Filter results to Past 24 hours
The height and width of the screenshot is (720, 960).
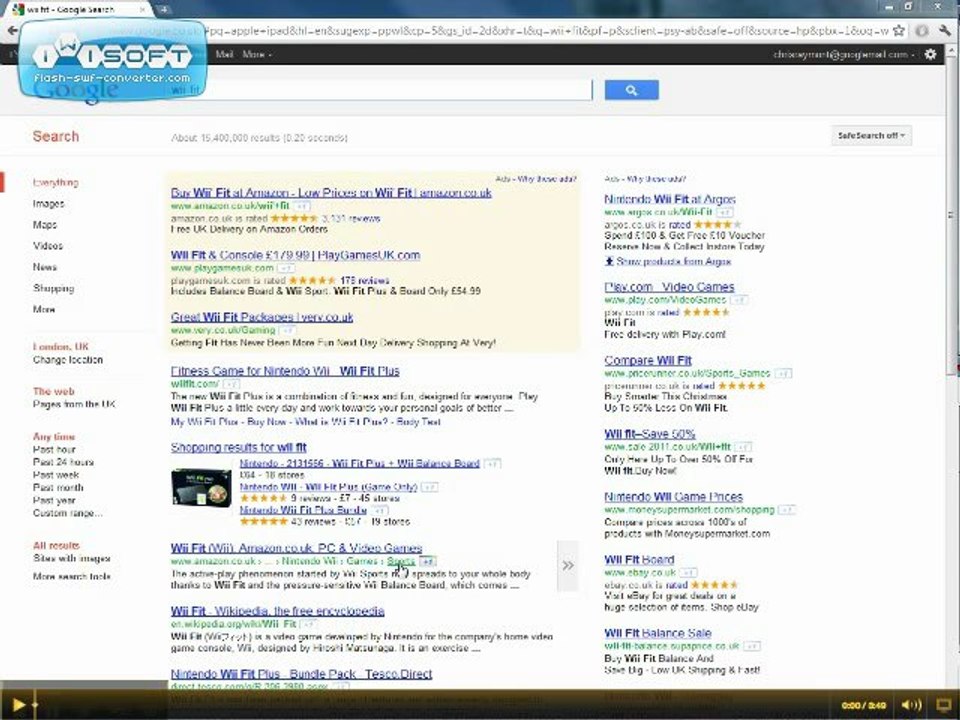point(64,462)
